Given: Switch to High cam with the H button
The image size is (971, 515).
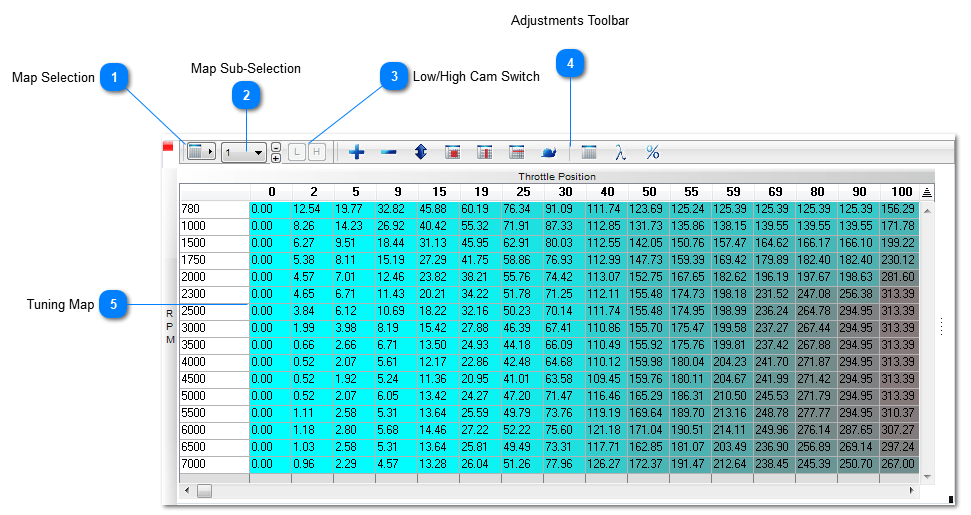Looking at the screenshot, I should 316,152.
